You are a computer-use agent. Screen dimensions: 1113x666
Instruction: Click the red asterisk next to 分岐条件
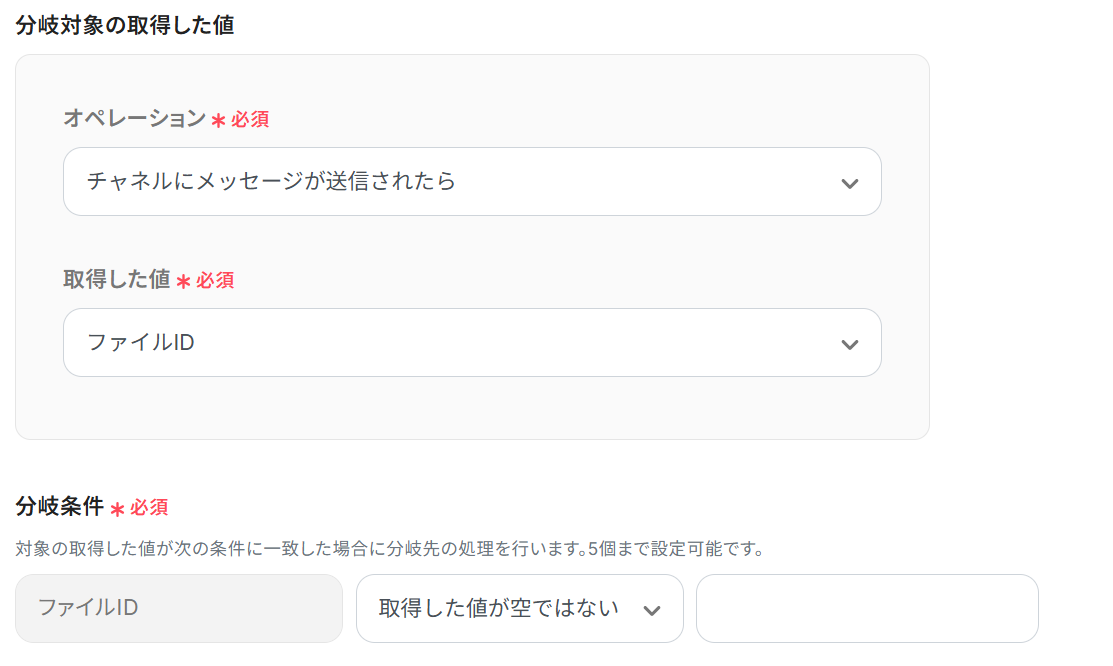pyautogui.click(x=117, y=508)
